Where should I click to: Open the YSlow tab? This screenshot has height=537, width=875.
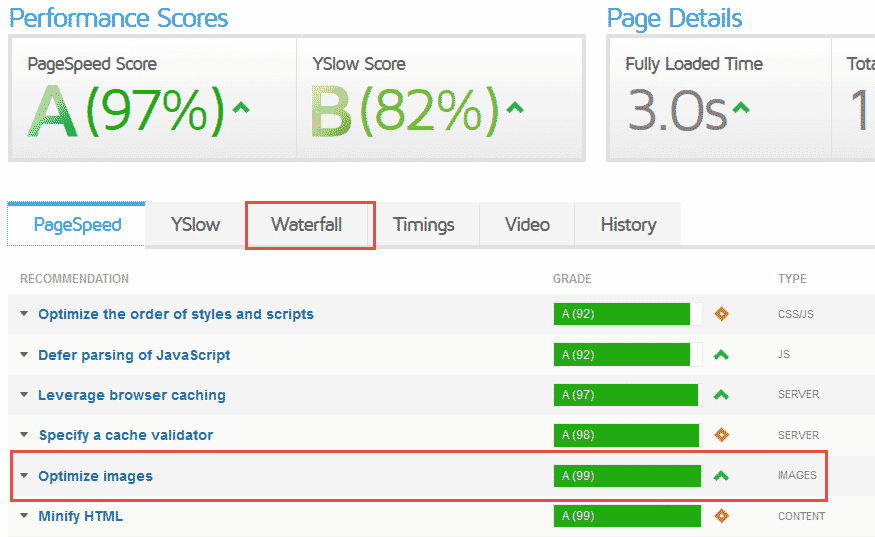click(x=195, y=225)
